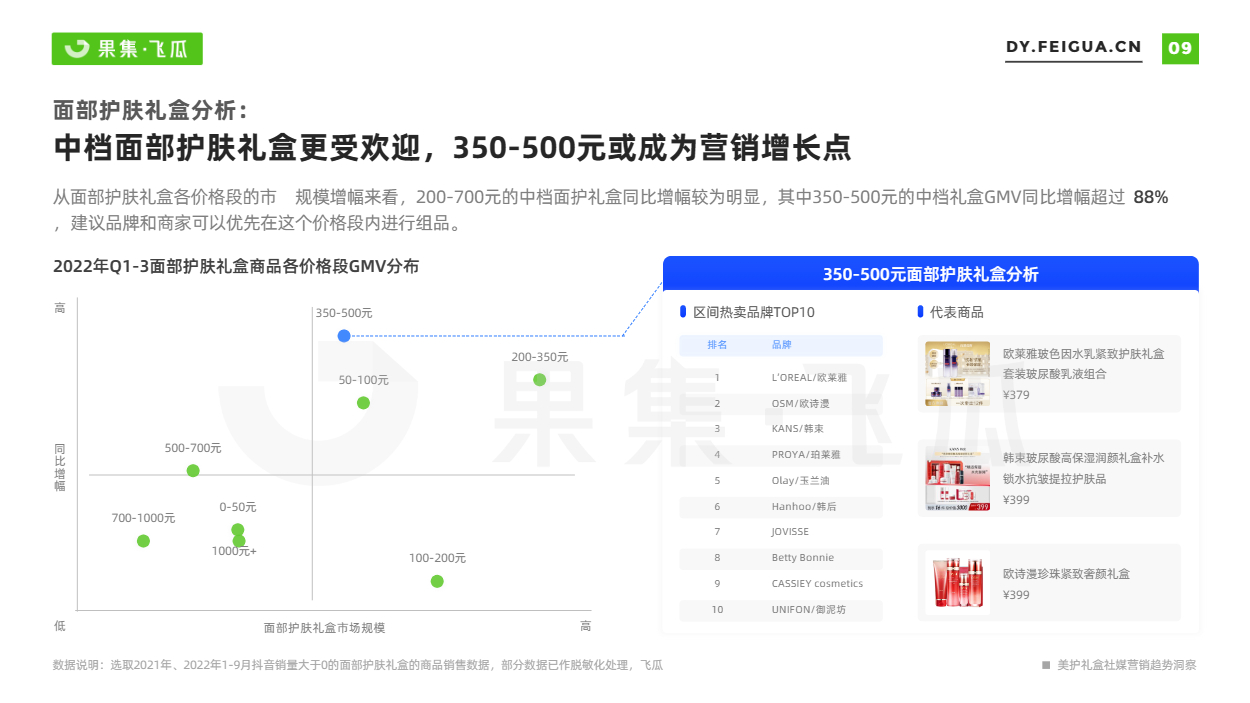Click the "品牌" column header
This screenshot has height=703, width=1250.
781,345
